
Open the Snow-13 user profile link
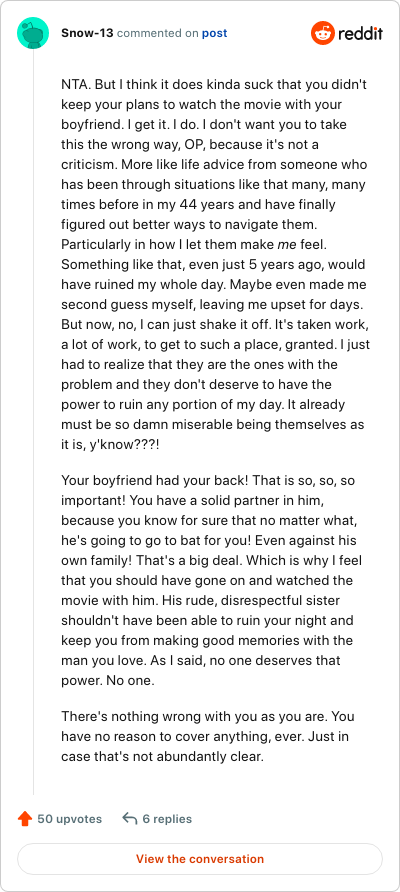coord(87,33)
